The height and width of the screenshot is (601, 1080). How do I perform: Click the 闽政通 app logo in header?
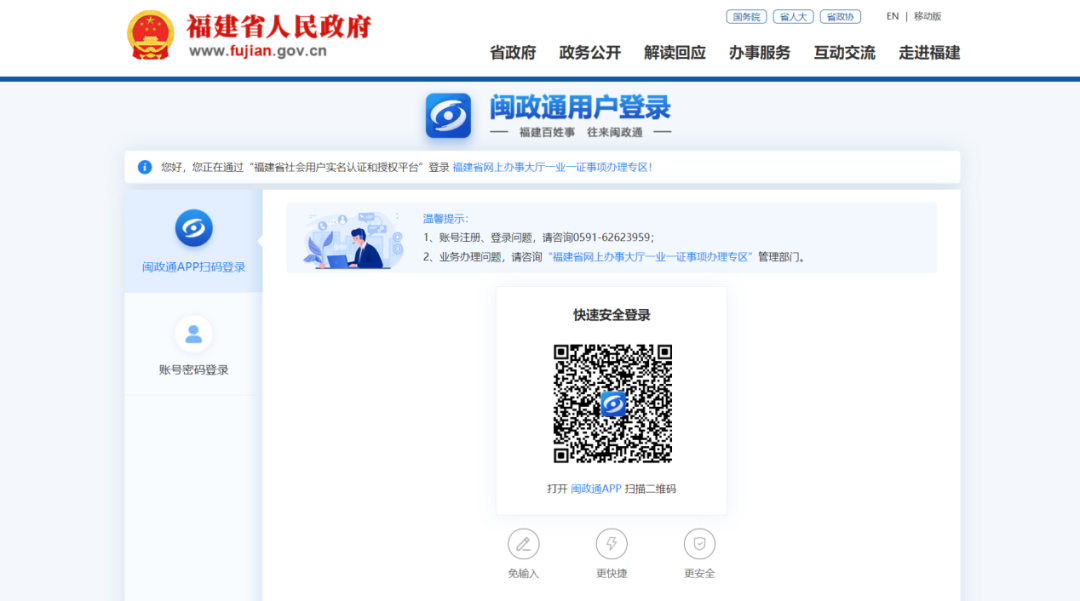(x=448, y=116)
